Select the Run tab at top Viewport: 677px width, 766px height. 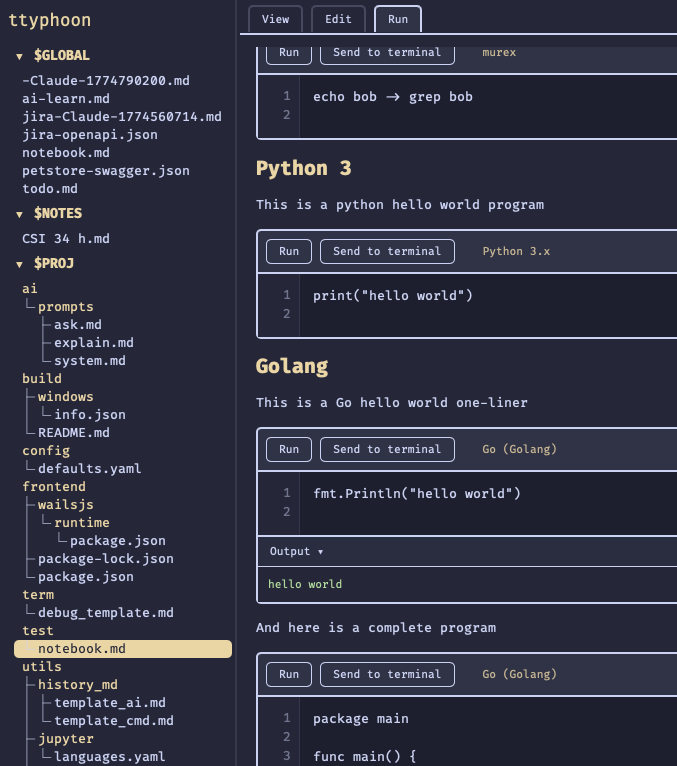pyautogui.click(x=398, y=19)
